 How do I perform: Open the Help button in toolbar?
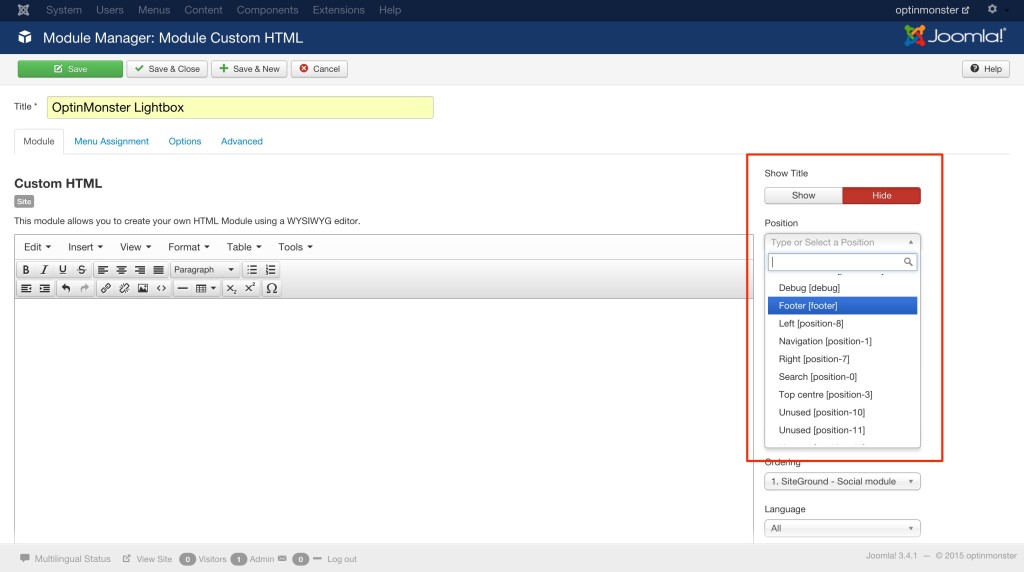coord(985,69)
